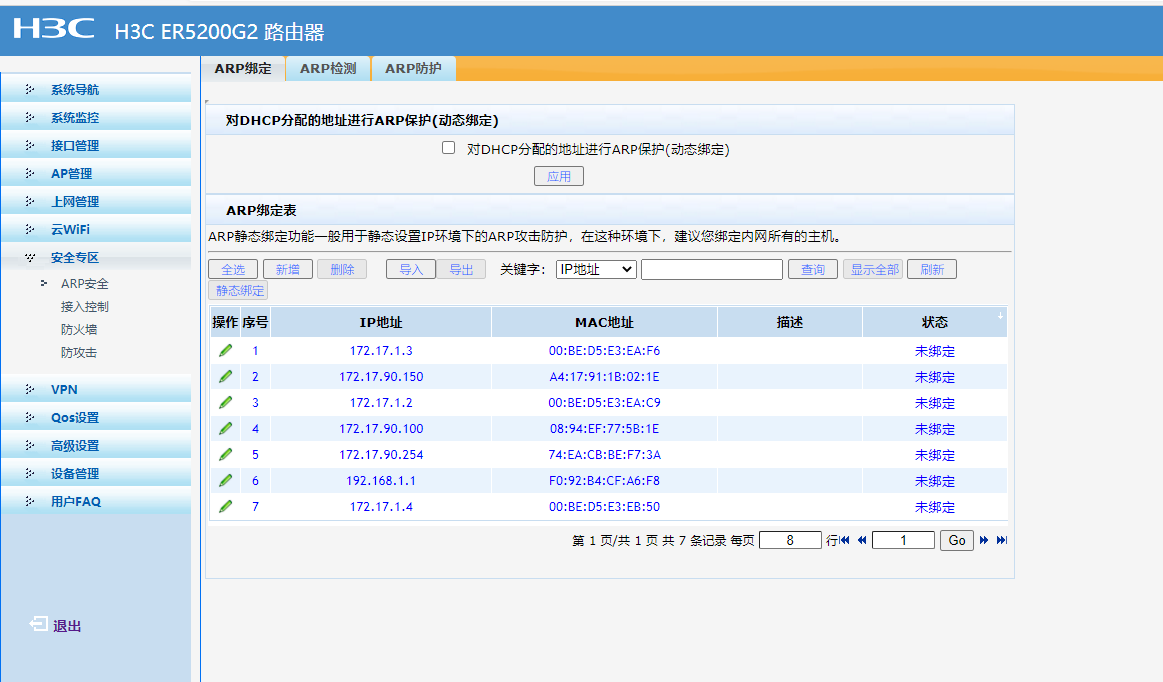Click IP address 172.17.1.4

point(381,507)
